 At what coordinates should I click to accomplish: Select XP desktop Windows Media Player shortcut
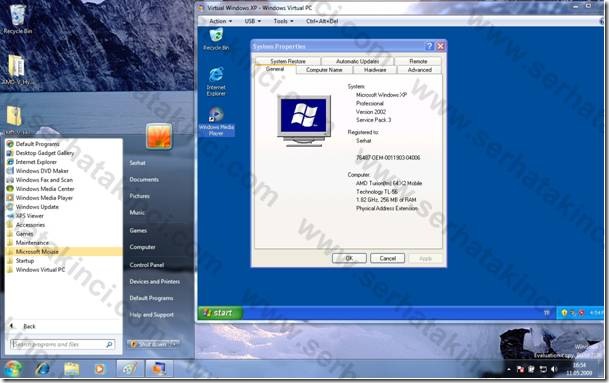pos(216,122)
